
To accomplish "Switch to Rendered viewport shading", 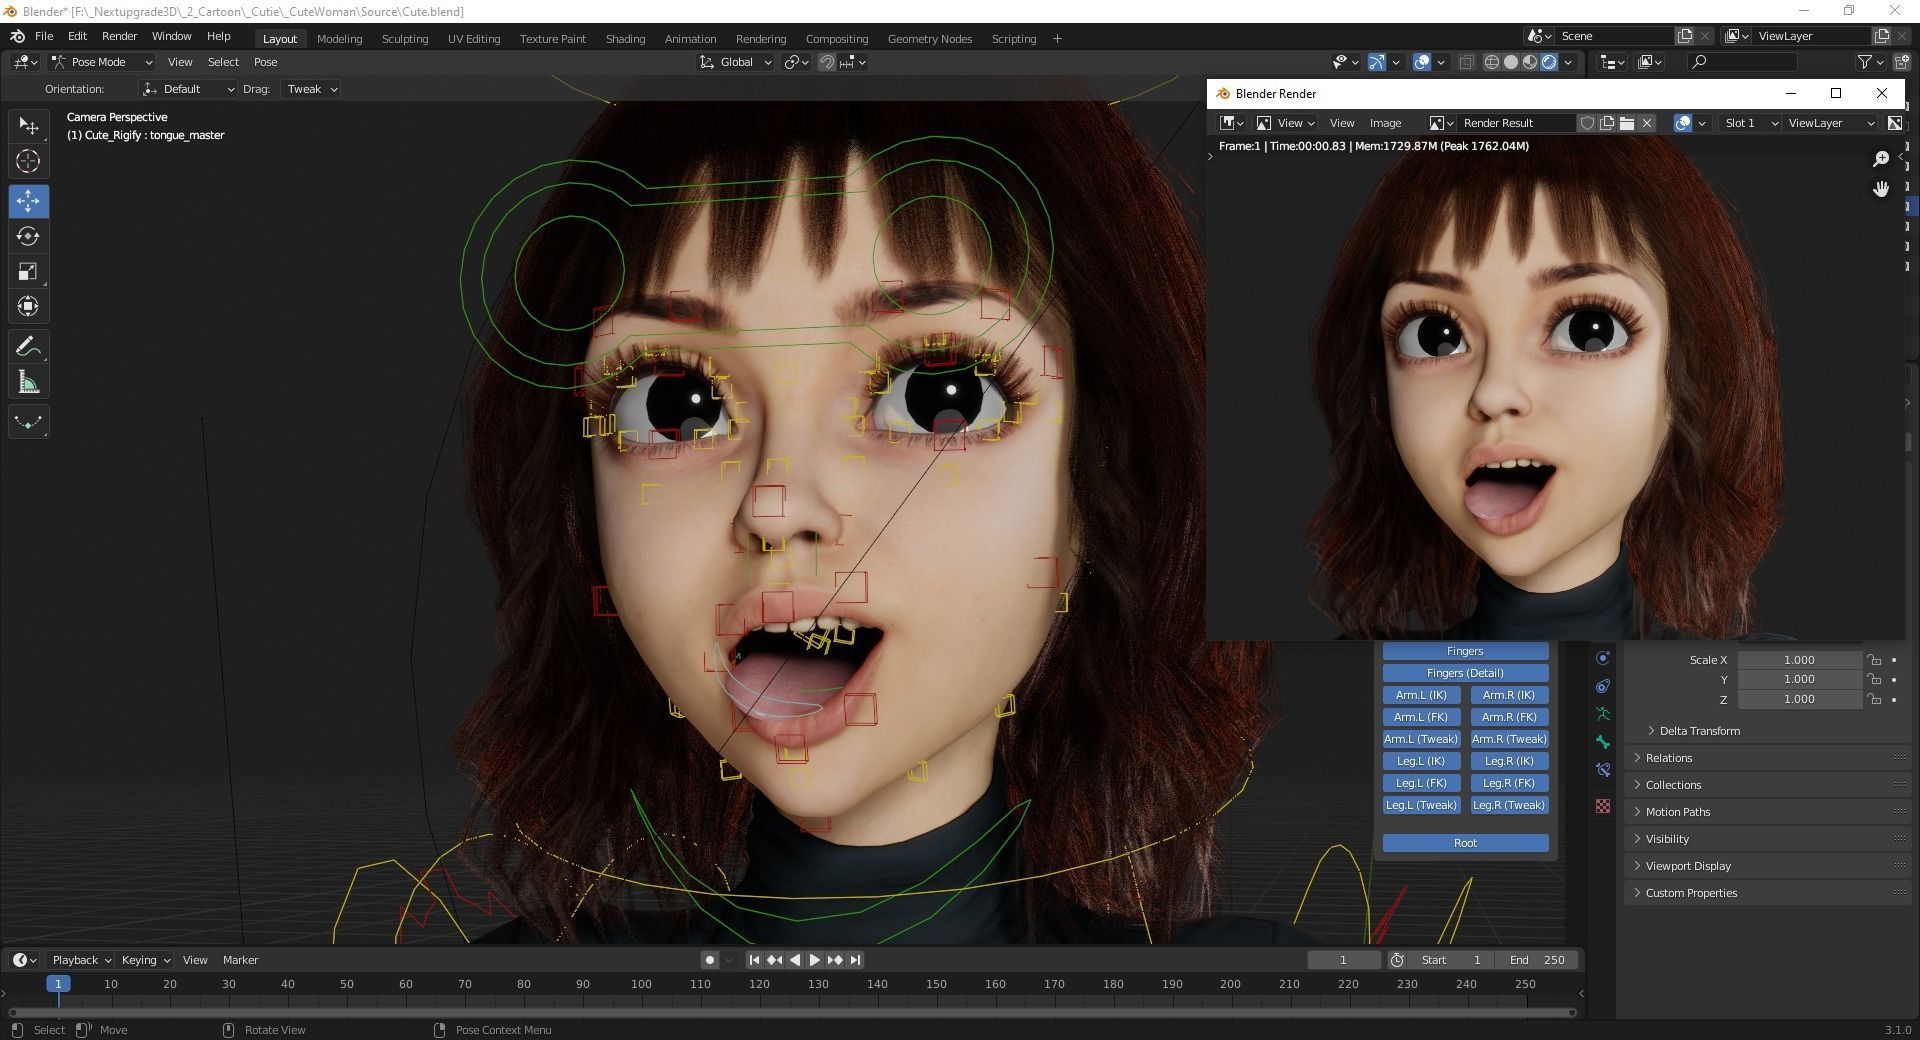I will pyautogui.click(x=1549, y=62).
